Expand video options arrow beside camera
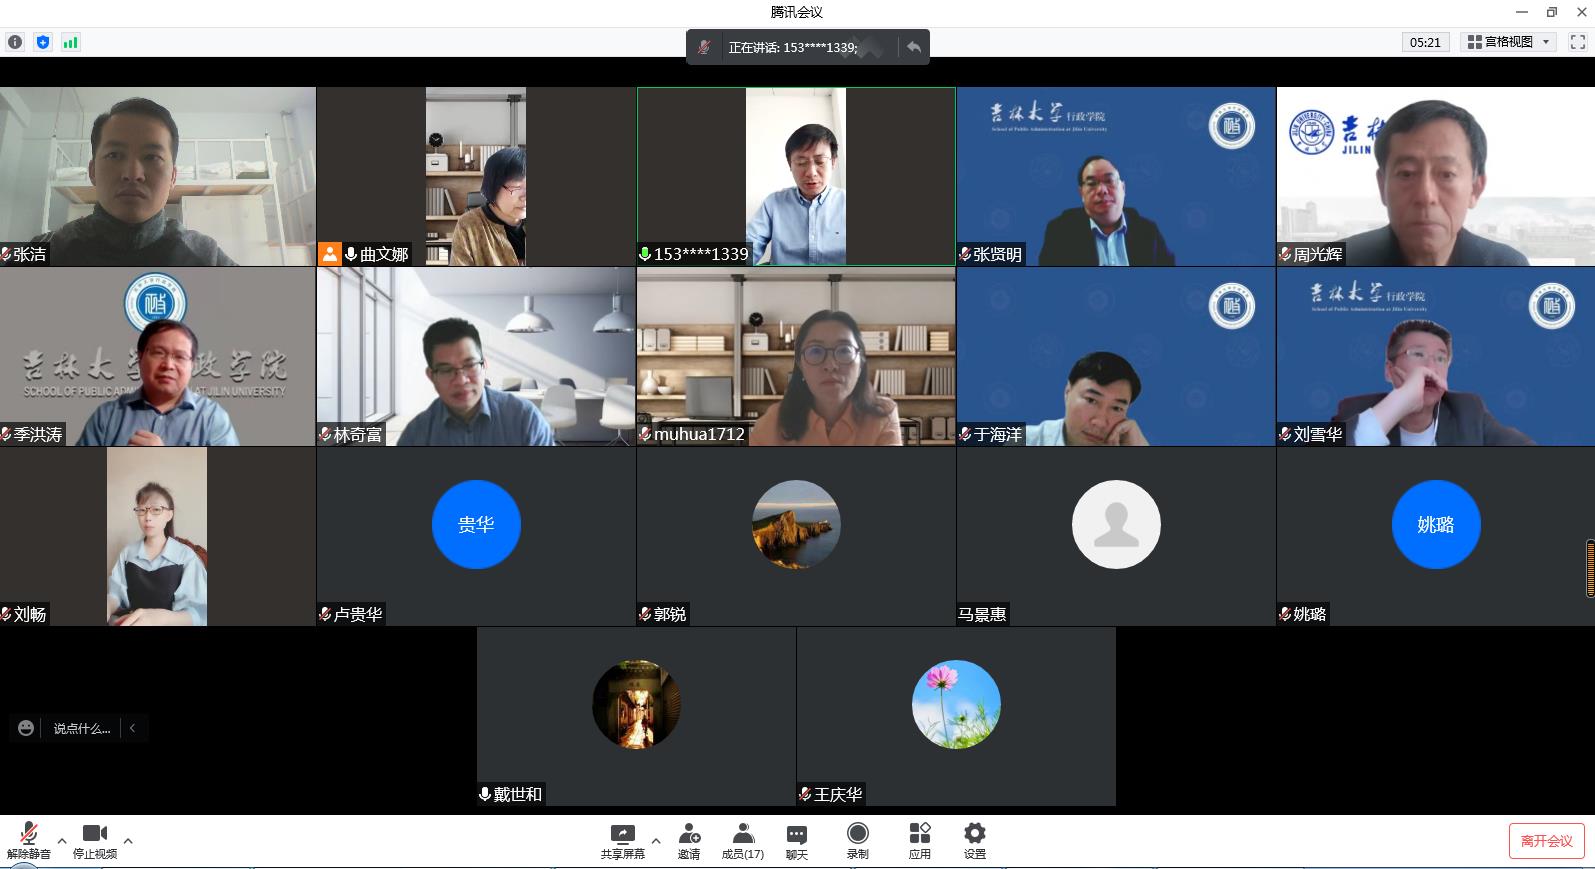1595x869 pixels. pyautogui.click(x=128, y=840)
